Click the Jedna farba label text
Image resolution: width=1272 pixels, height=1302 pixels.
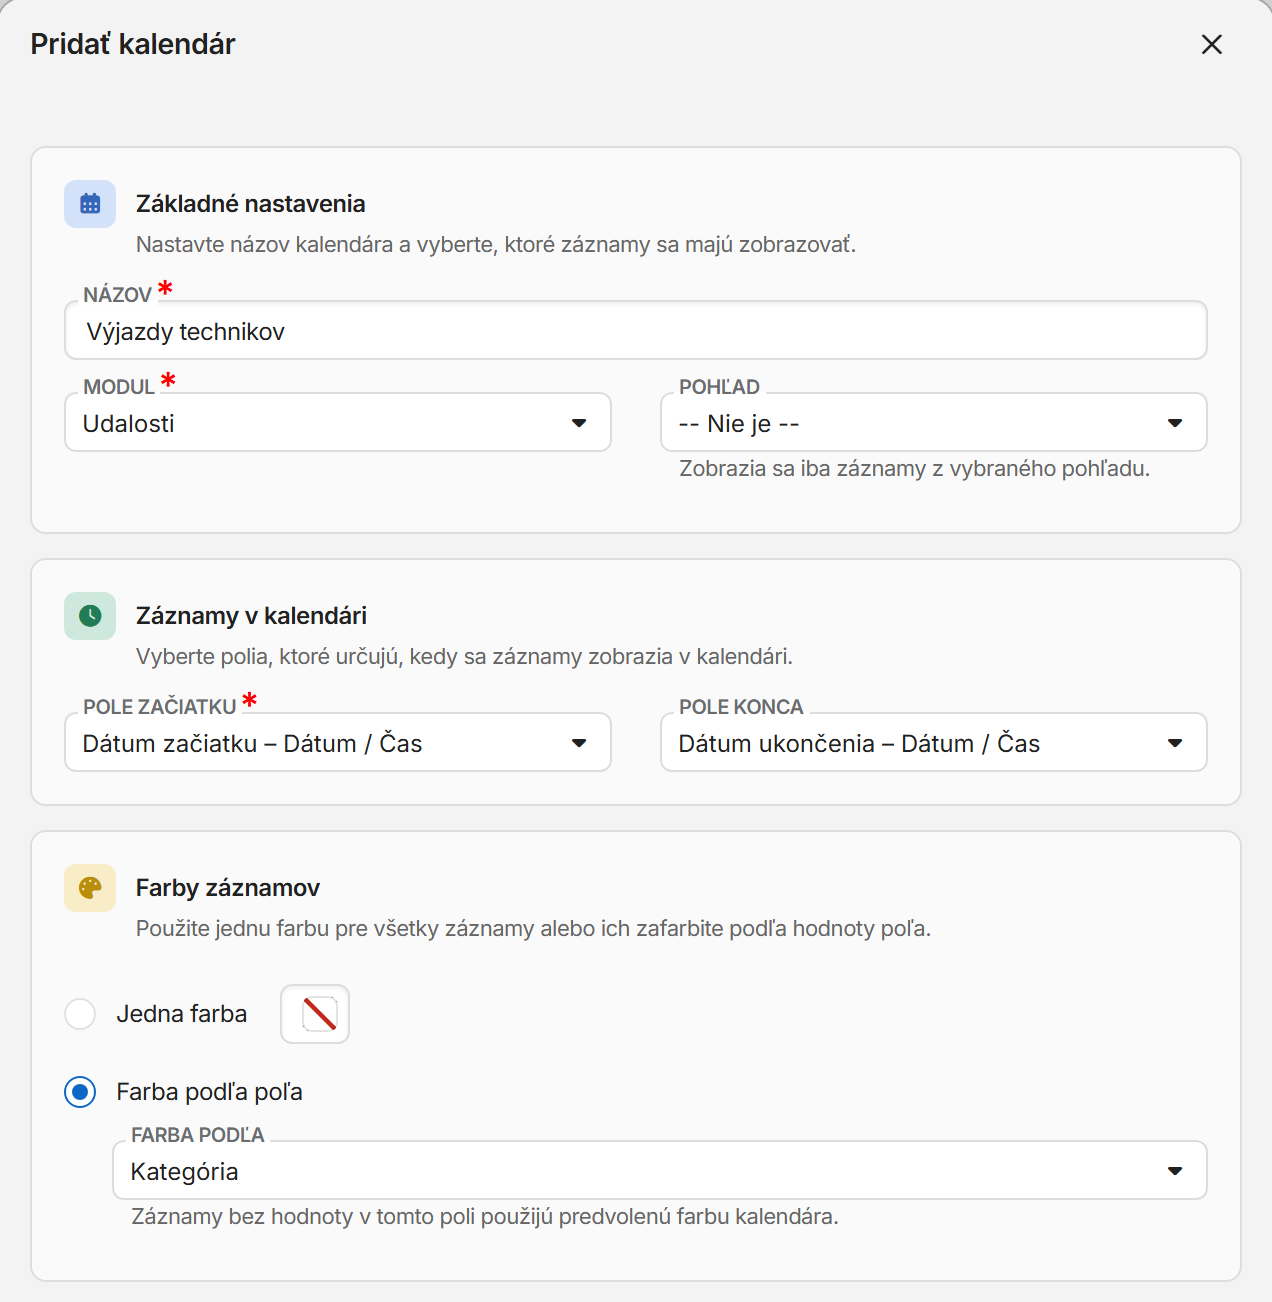click(182, 1014)
